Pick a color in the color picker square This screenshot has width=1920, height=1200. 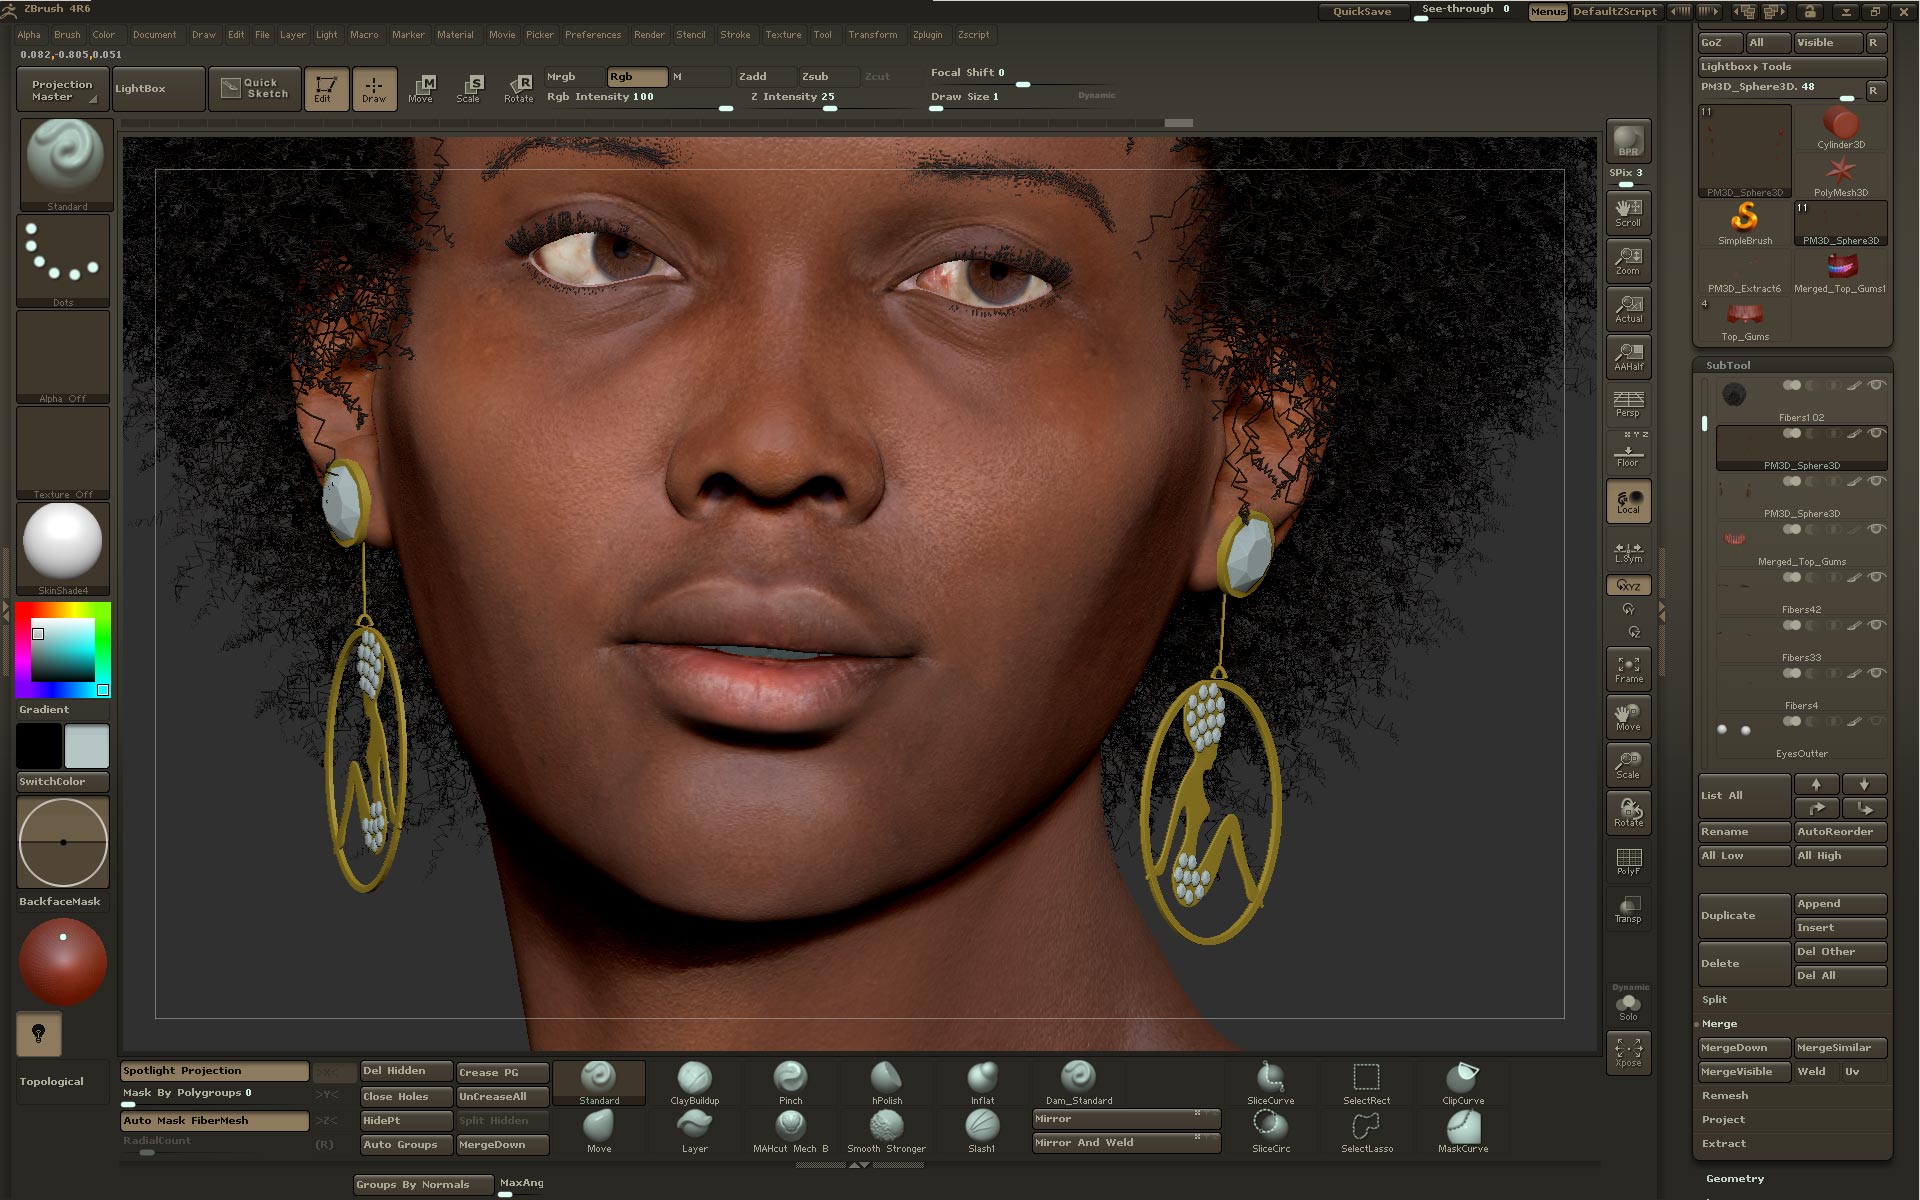point(63,650)
